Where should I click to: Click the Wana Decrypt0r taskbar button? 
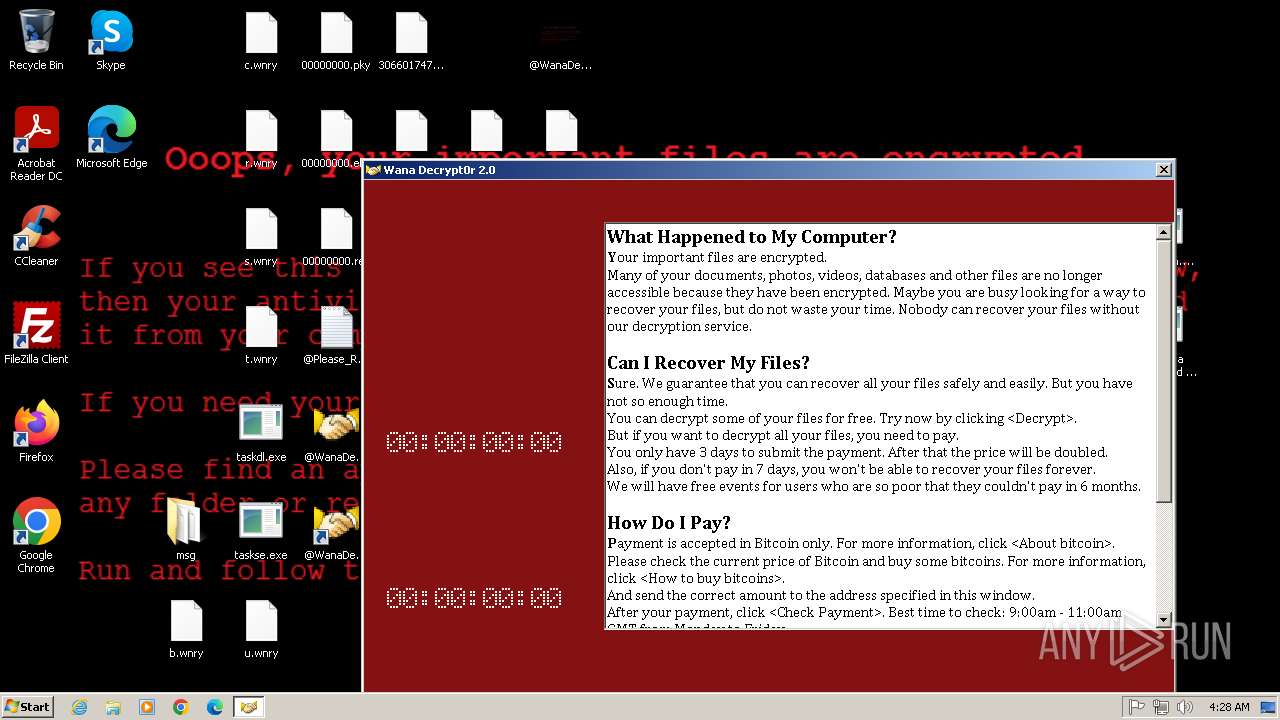click(249, 707)
